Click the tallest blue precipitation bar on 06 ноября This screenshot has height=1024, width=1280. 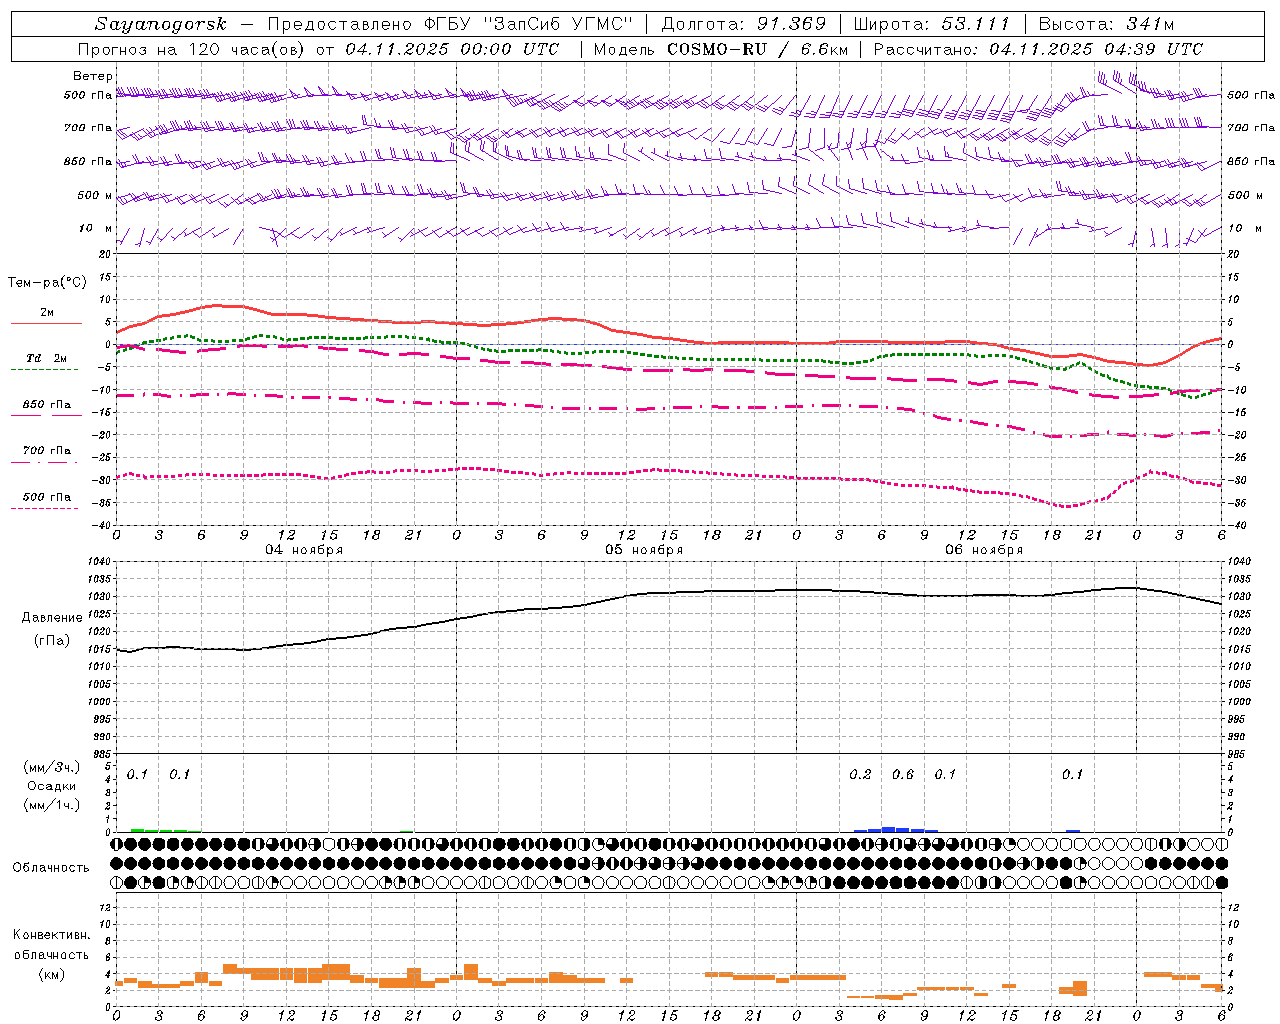tap(888, 829)
